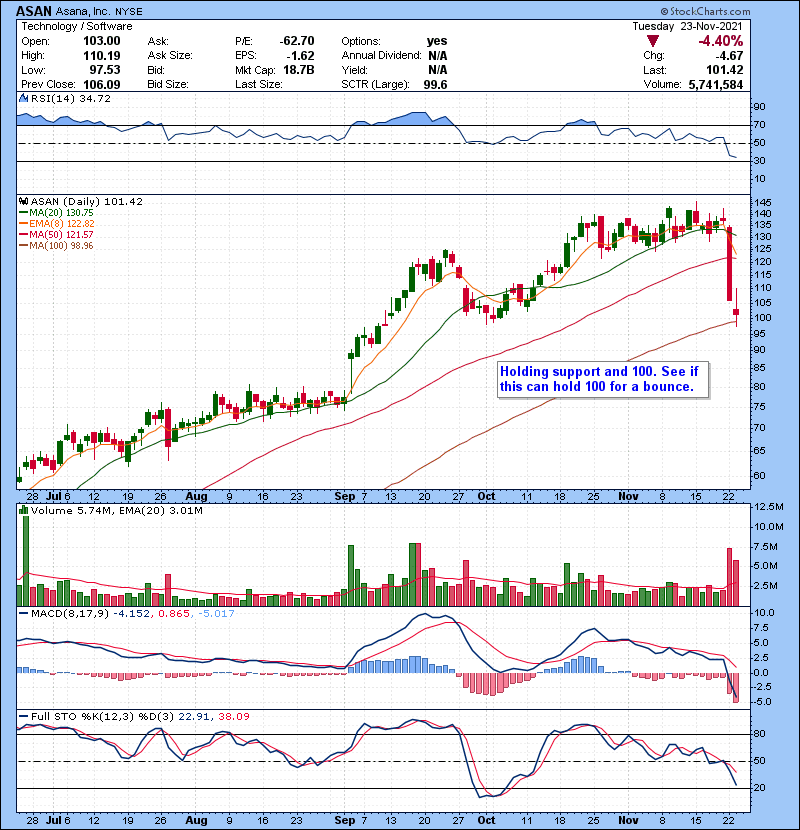Click the RSI indicator icon beside RSI(14)
This screenshot has height=830, width=800.
click(23, 98)
